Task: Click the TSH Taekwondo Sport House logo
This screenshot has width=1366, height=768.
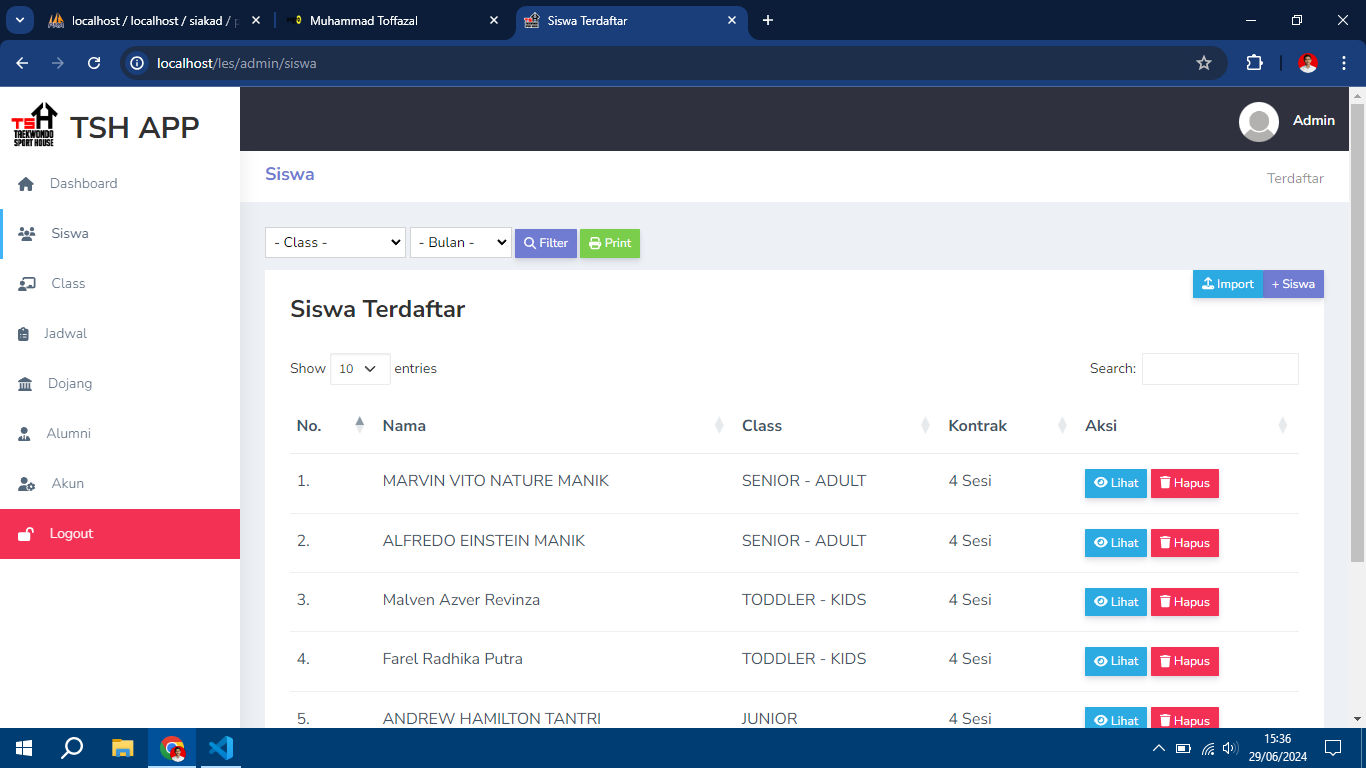Action: pos(34,125)
